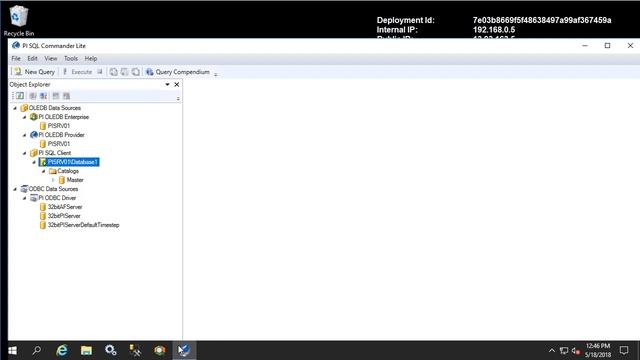
Task: Select PISRV01 under PI OLEDB Enterprise
Action: coord(59,126)
